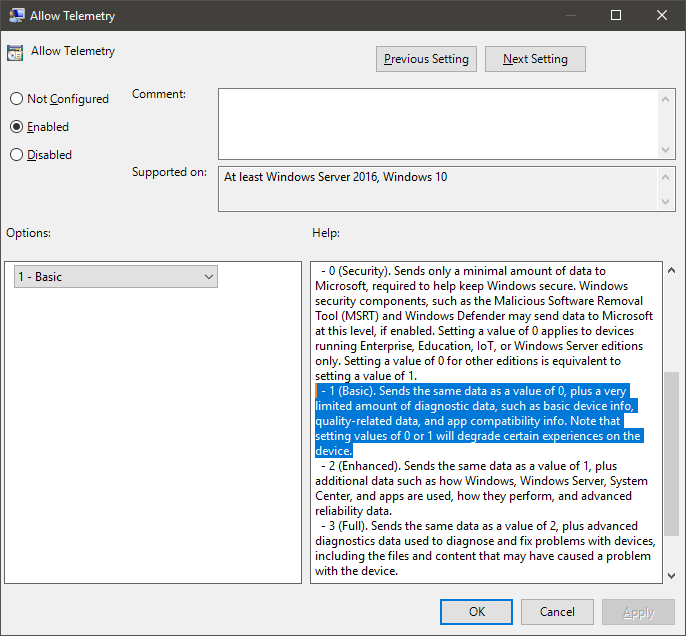686x636 pixels.
Task: Open the 1 - Basic telemetry dropdown
Action: point(116,277)
